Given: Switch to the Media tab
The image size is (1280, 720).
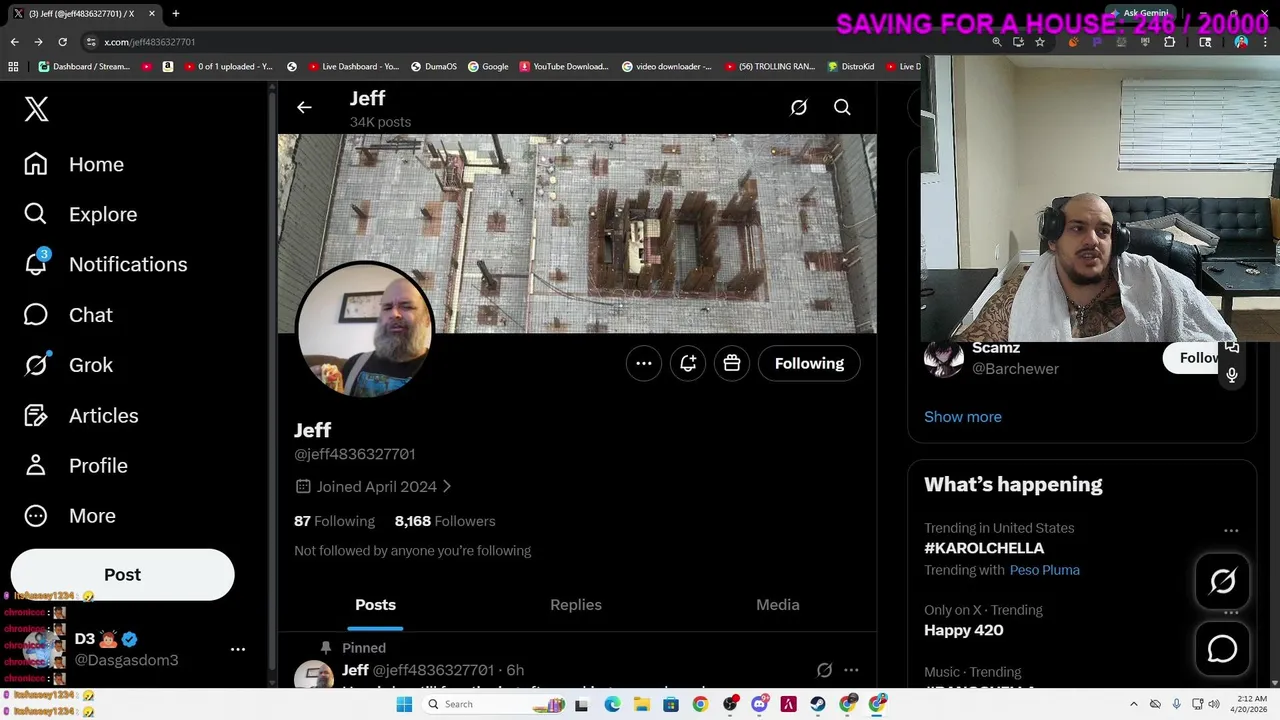Looking at the screenshot, I should click(777, 605).
